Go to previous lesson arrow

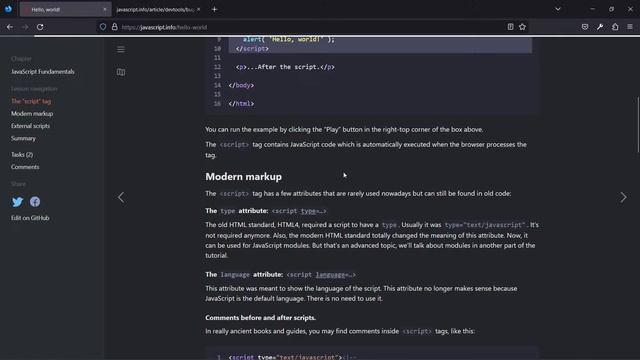(x=121, y=198)
